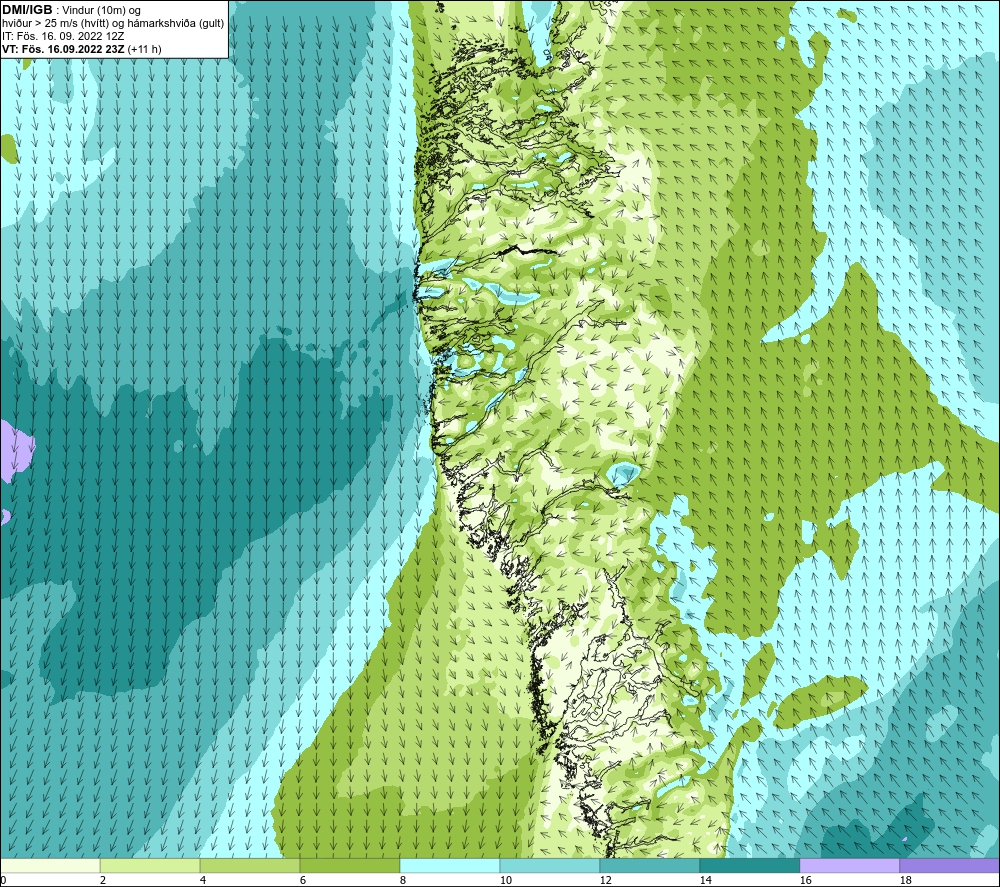Image resolution: width=1000 pixels, height=887 pixels.
Task: Click the 2–4 m/s light green legend swatch
Action: click(x=150, y=866)
